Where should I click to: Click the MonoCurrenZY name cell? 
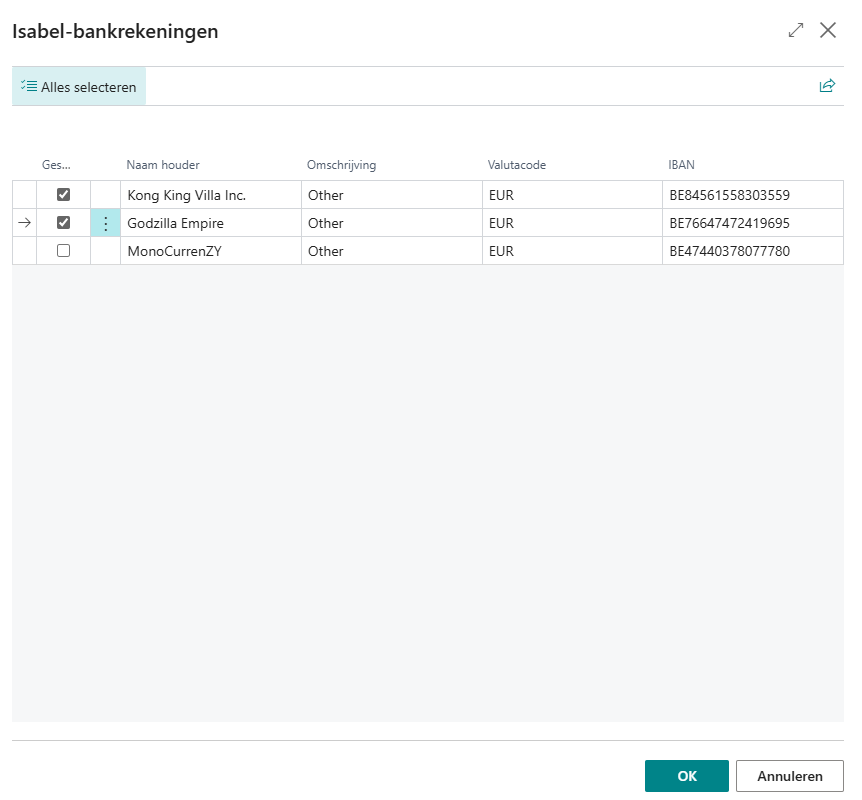174,251
